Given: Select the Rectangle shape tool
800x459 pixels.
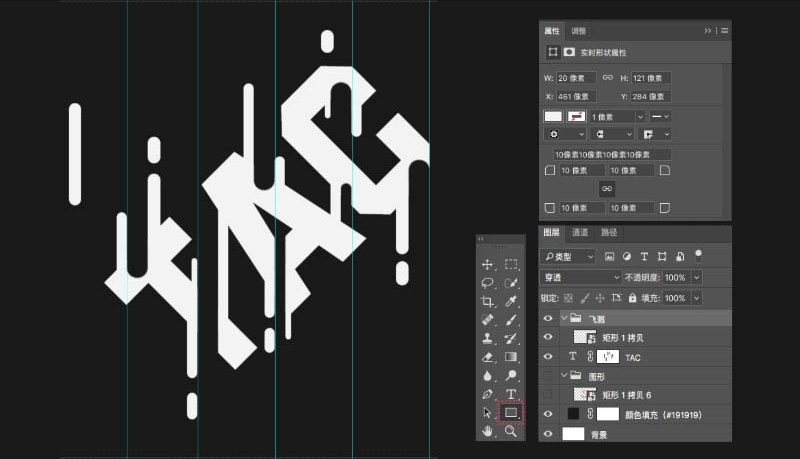Looking at the screenshot, I should coord(511,412).
